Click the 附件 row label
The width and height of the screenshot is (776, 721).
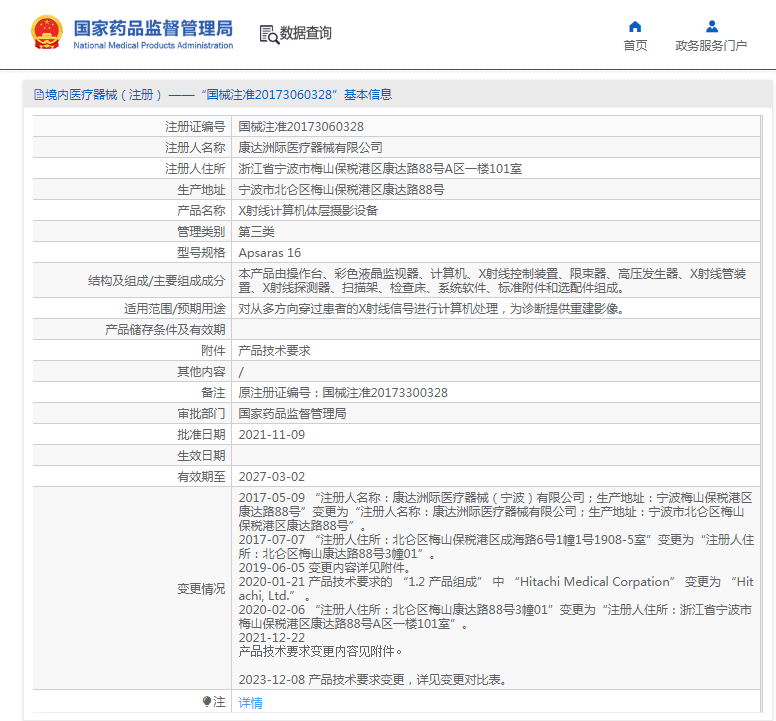coord(213,350)
